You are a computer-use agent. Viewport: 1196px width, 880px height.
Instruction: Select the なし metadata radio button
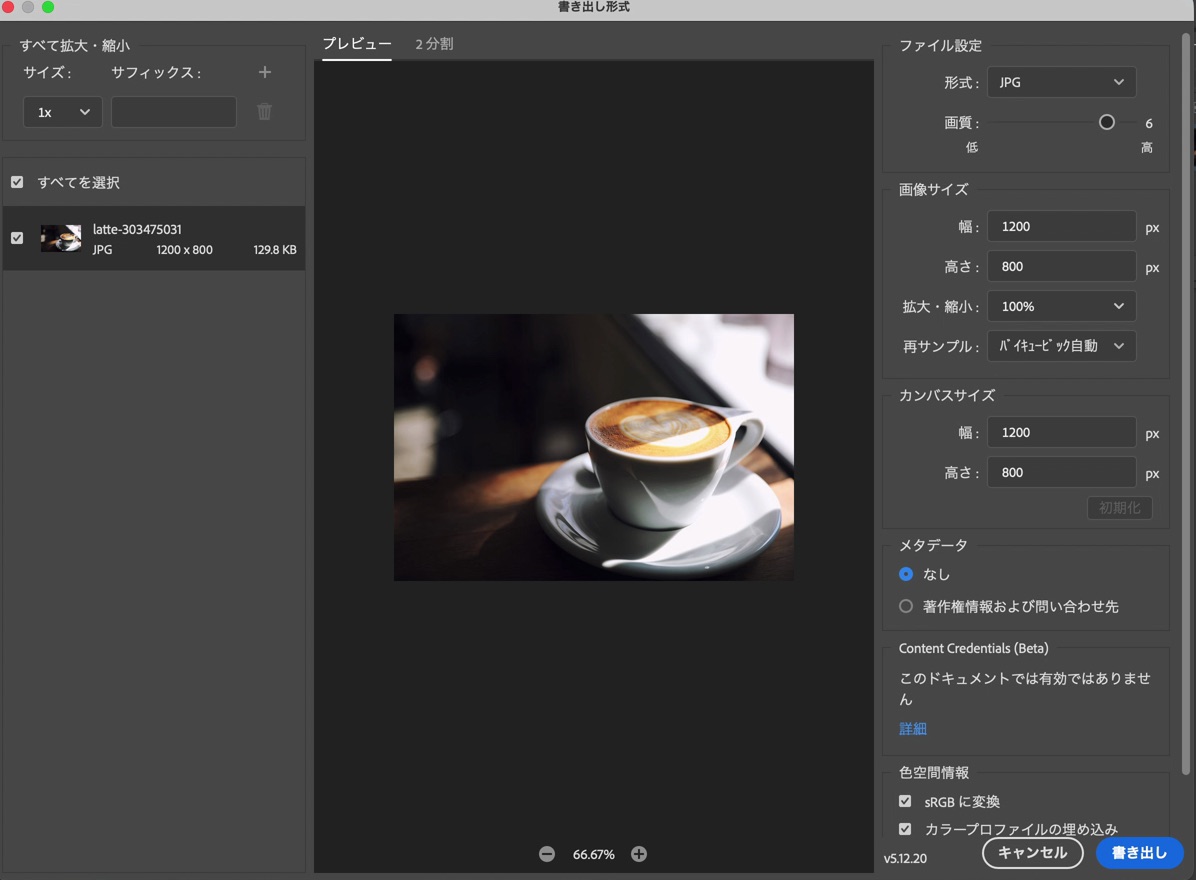coord(905,574)
